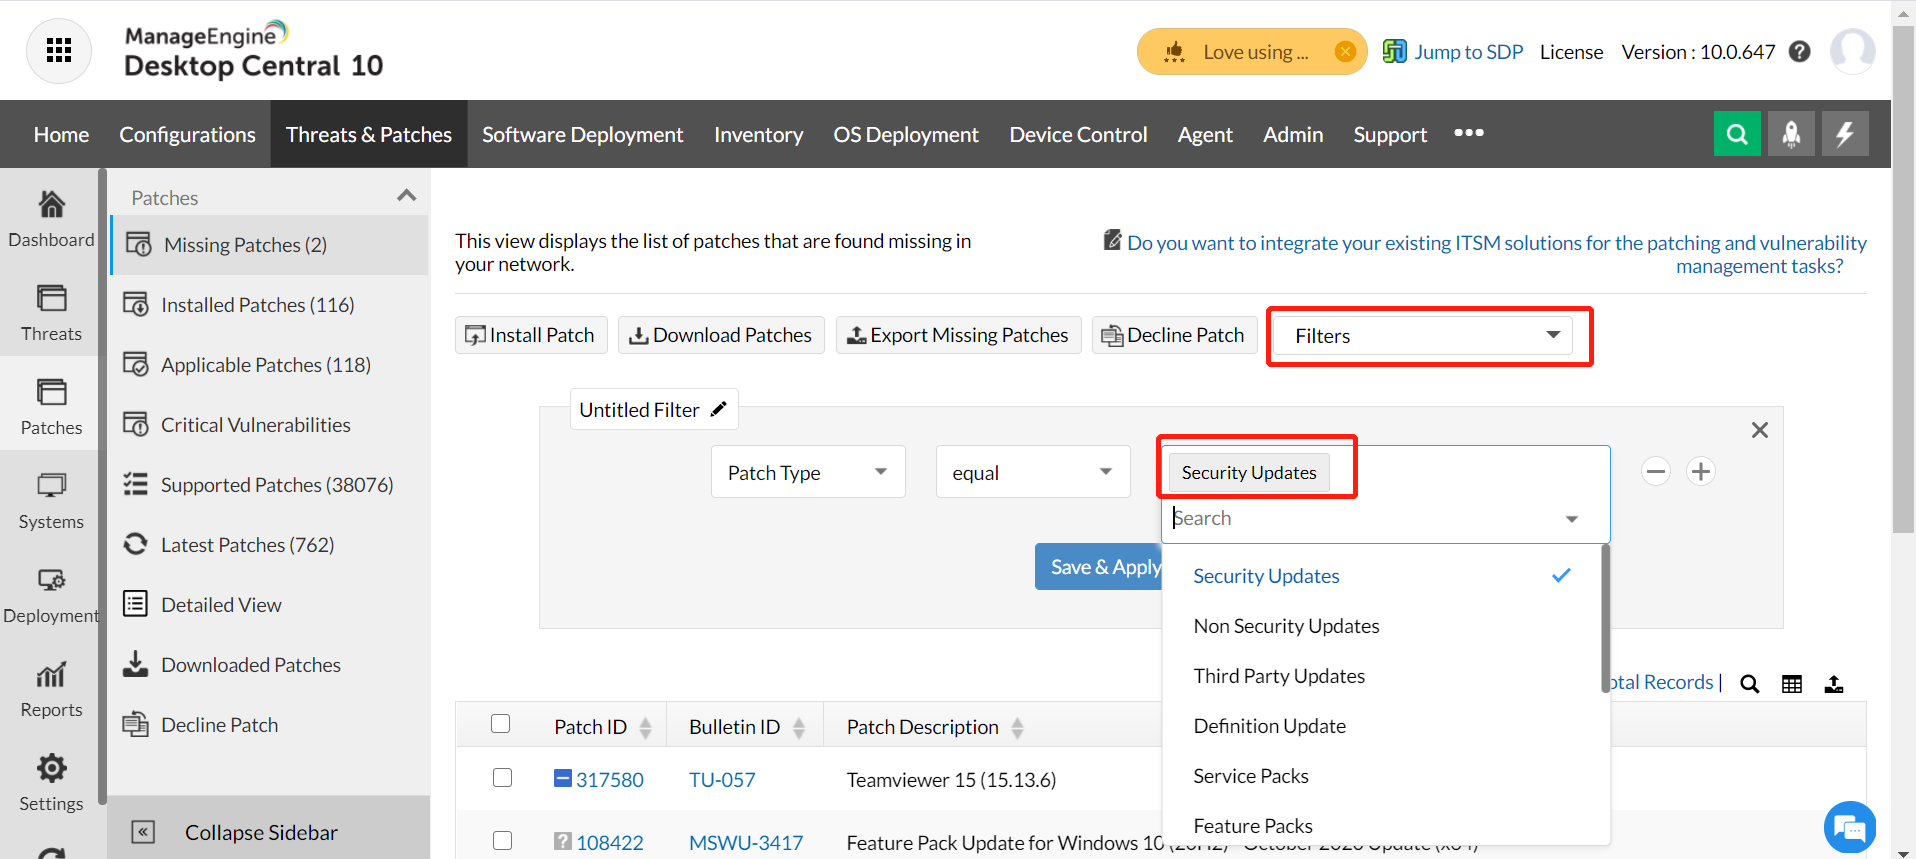Image resolution: width=1916 pixels, height=859 pixels.
Task: Close the filter panel
Action: click(x=1760, y=430)
